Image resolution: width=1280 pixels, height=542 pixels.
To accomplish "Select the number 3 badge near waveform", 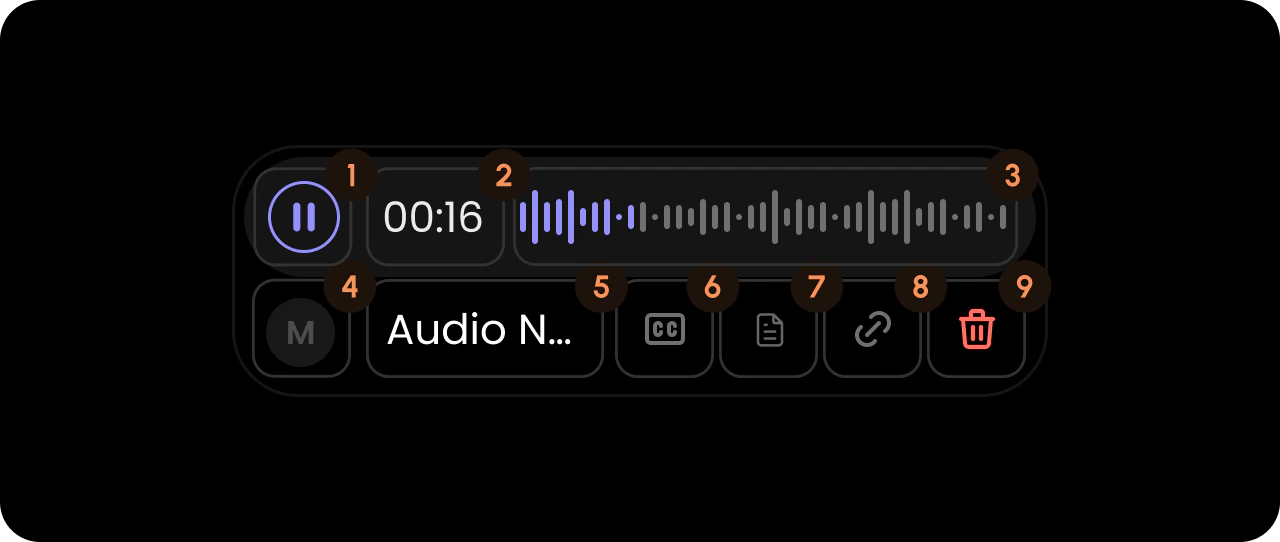I will (1012, 176).
